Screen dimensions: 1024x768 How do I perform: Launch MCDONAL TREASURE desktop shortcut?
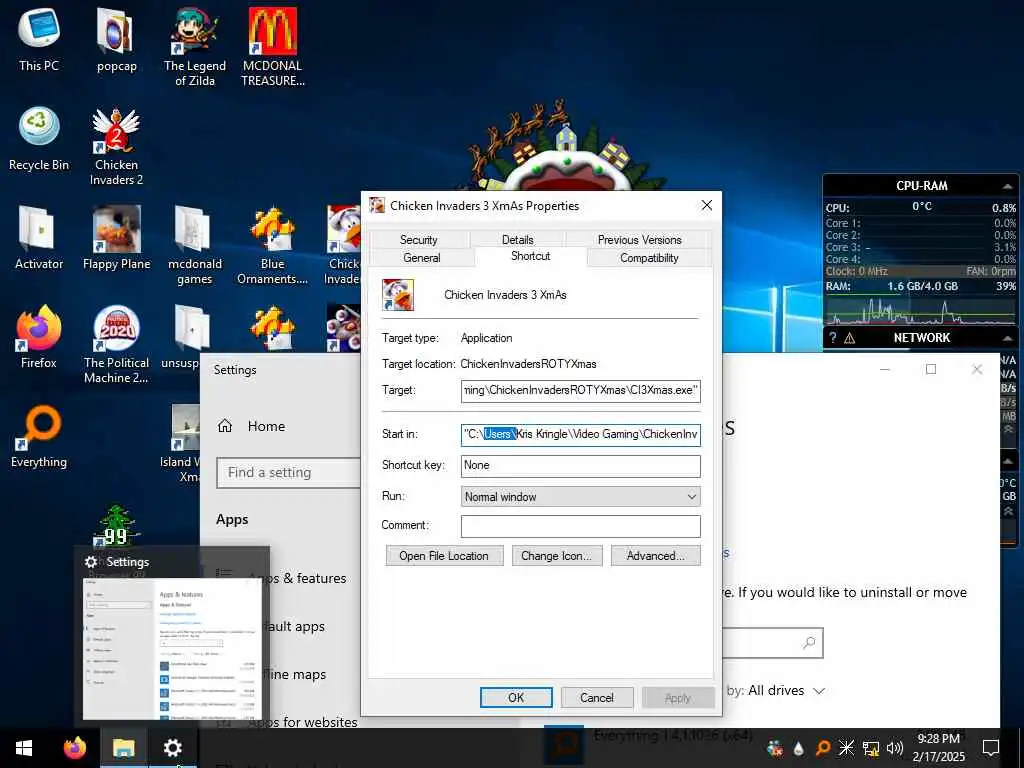273,46
